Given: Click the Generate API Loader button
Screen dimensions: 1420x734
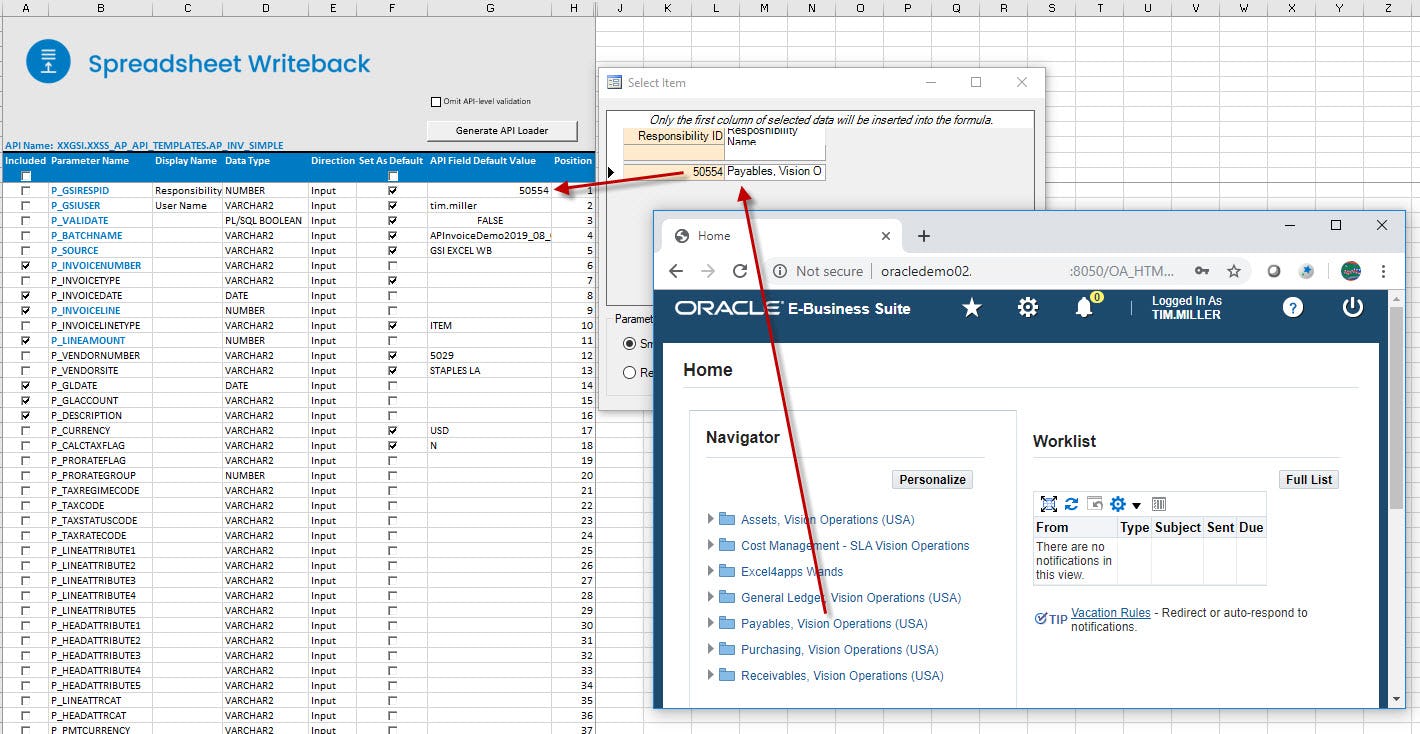Looking at the screenshot, I should [x=501, y=131].
